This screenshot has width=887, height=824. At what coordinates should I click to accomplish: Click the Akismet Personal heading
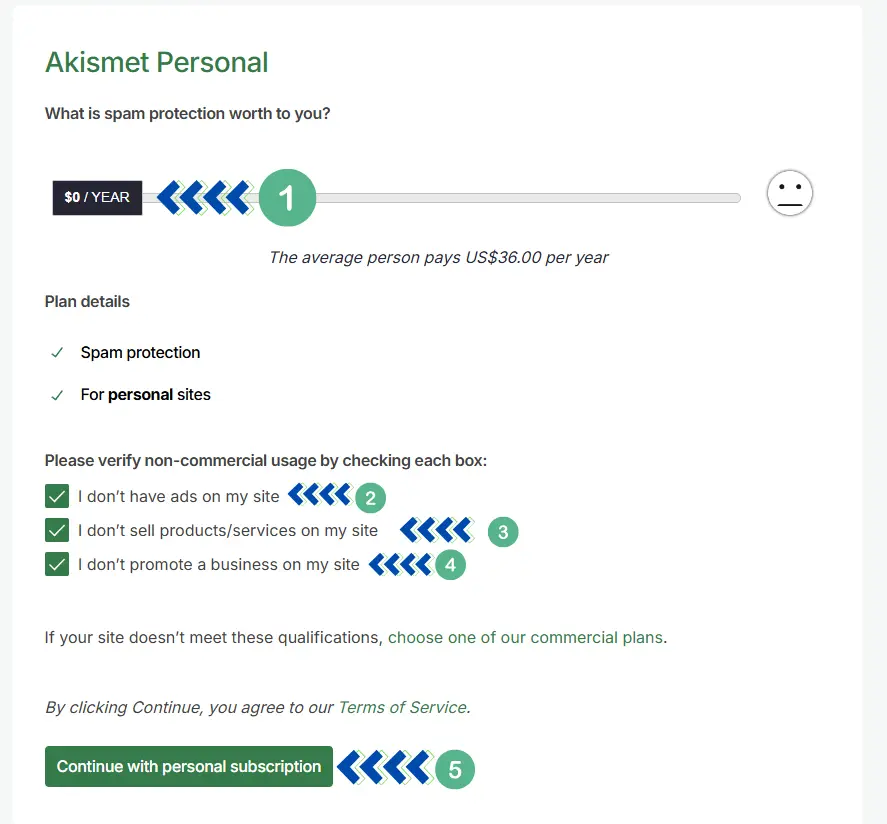157,62
